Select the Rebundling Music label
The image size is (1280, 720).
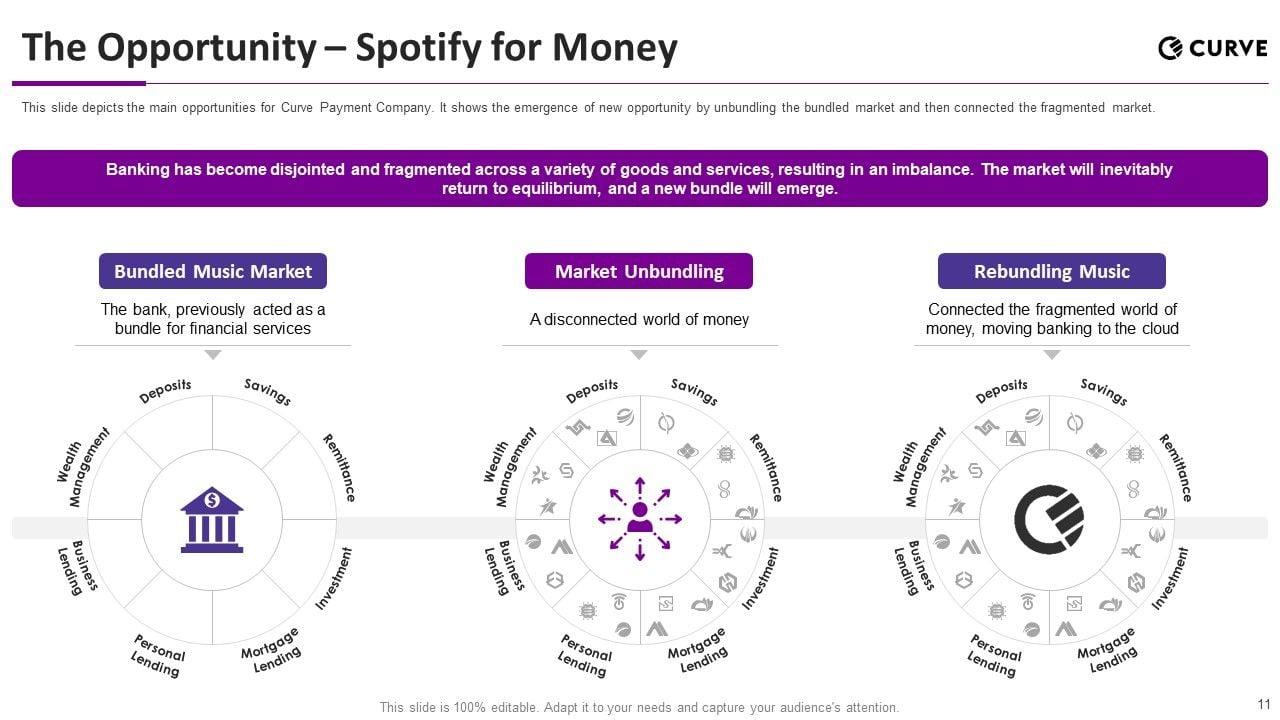click(1051, 271)
